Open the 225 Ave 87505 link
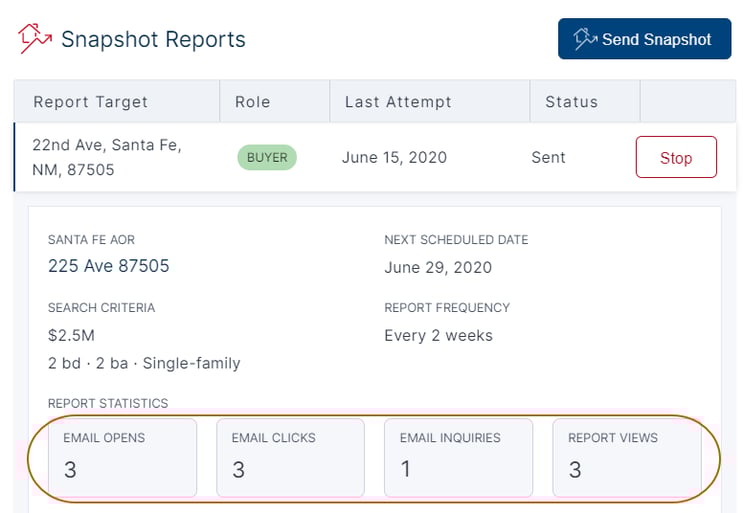The height and width of the screenshot is (513, 743). click(109, 266)
